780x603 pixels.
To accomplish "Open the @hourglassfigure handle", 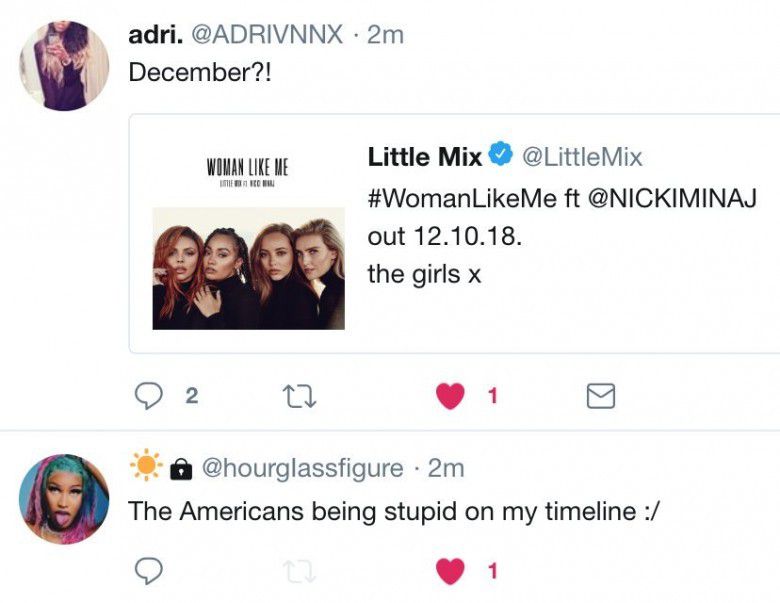I will pos(302,468).
